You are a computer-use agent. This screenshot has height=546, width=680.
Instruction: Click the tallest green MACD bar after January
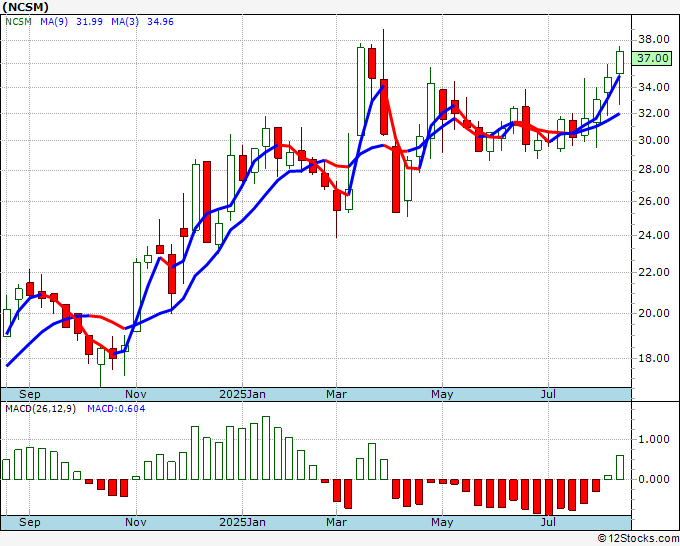(266, 448)
